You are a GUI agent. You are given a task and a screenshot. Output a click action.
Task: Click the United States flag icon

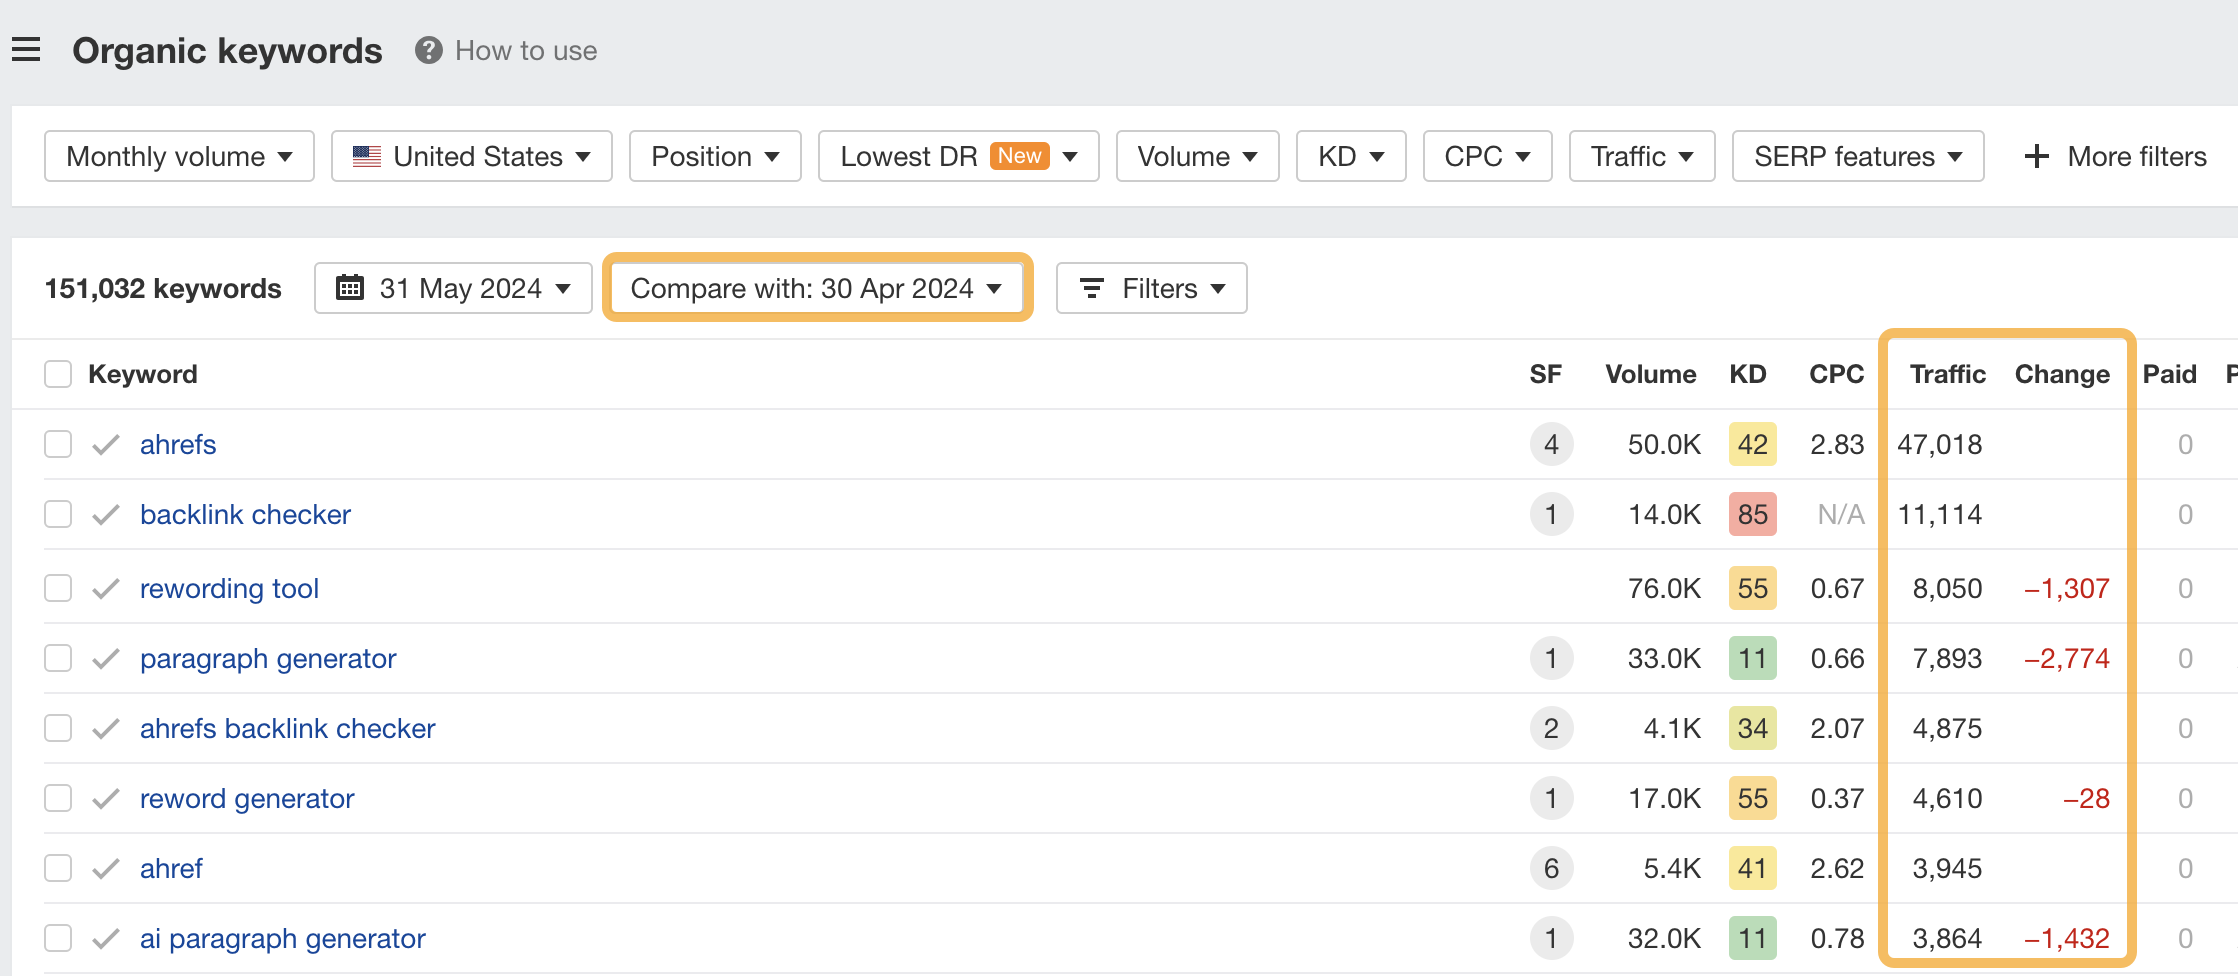(x=366, y=156)
